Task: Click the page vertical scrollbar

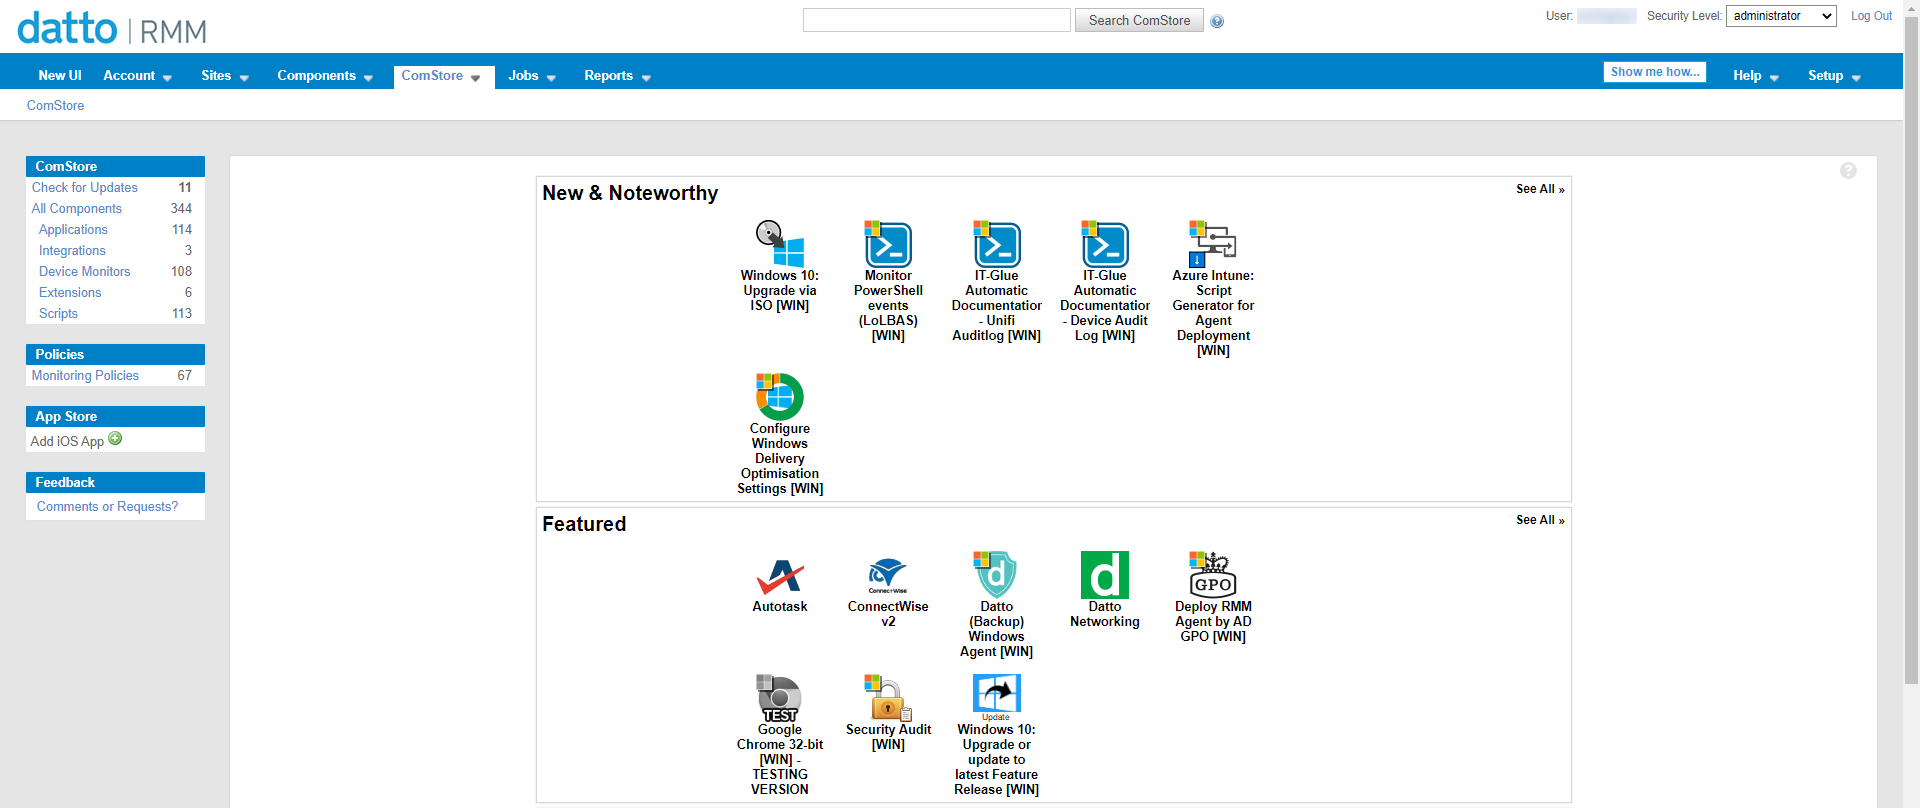Action: coord(1911,350)
